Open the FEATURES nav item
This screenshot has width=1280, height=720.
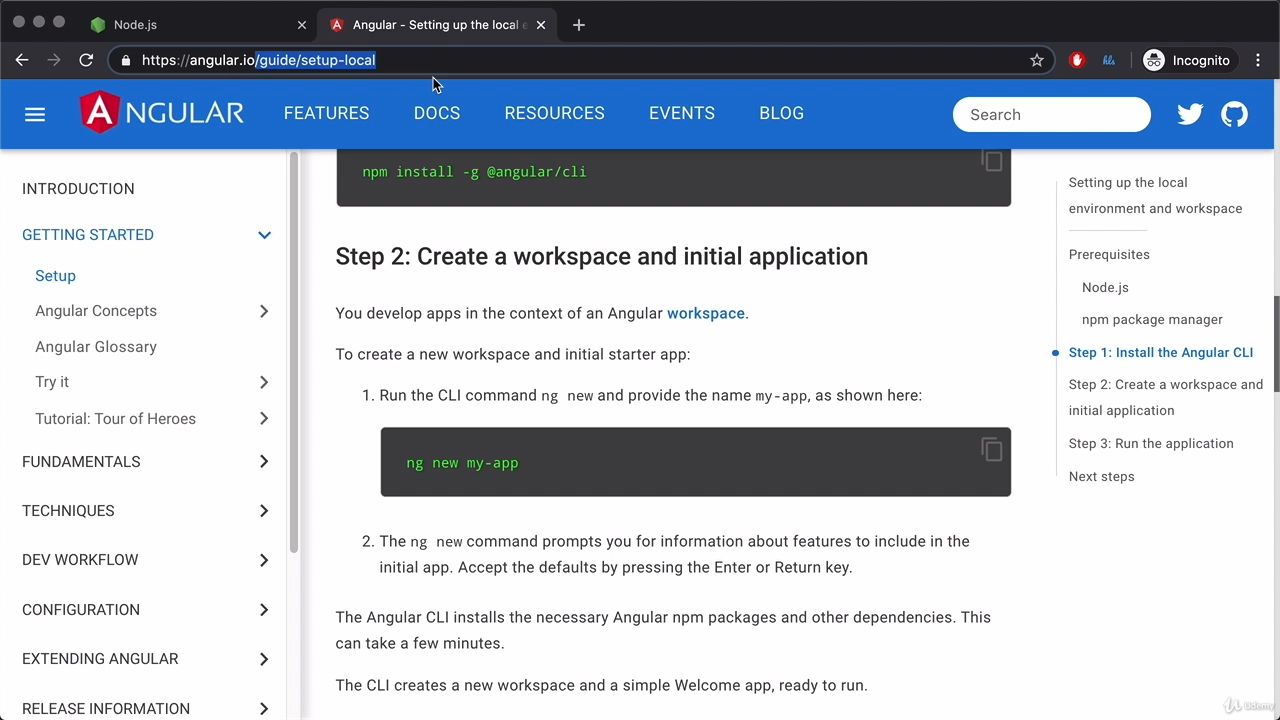326,113
